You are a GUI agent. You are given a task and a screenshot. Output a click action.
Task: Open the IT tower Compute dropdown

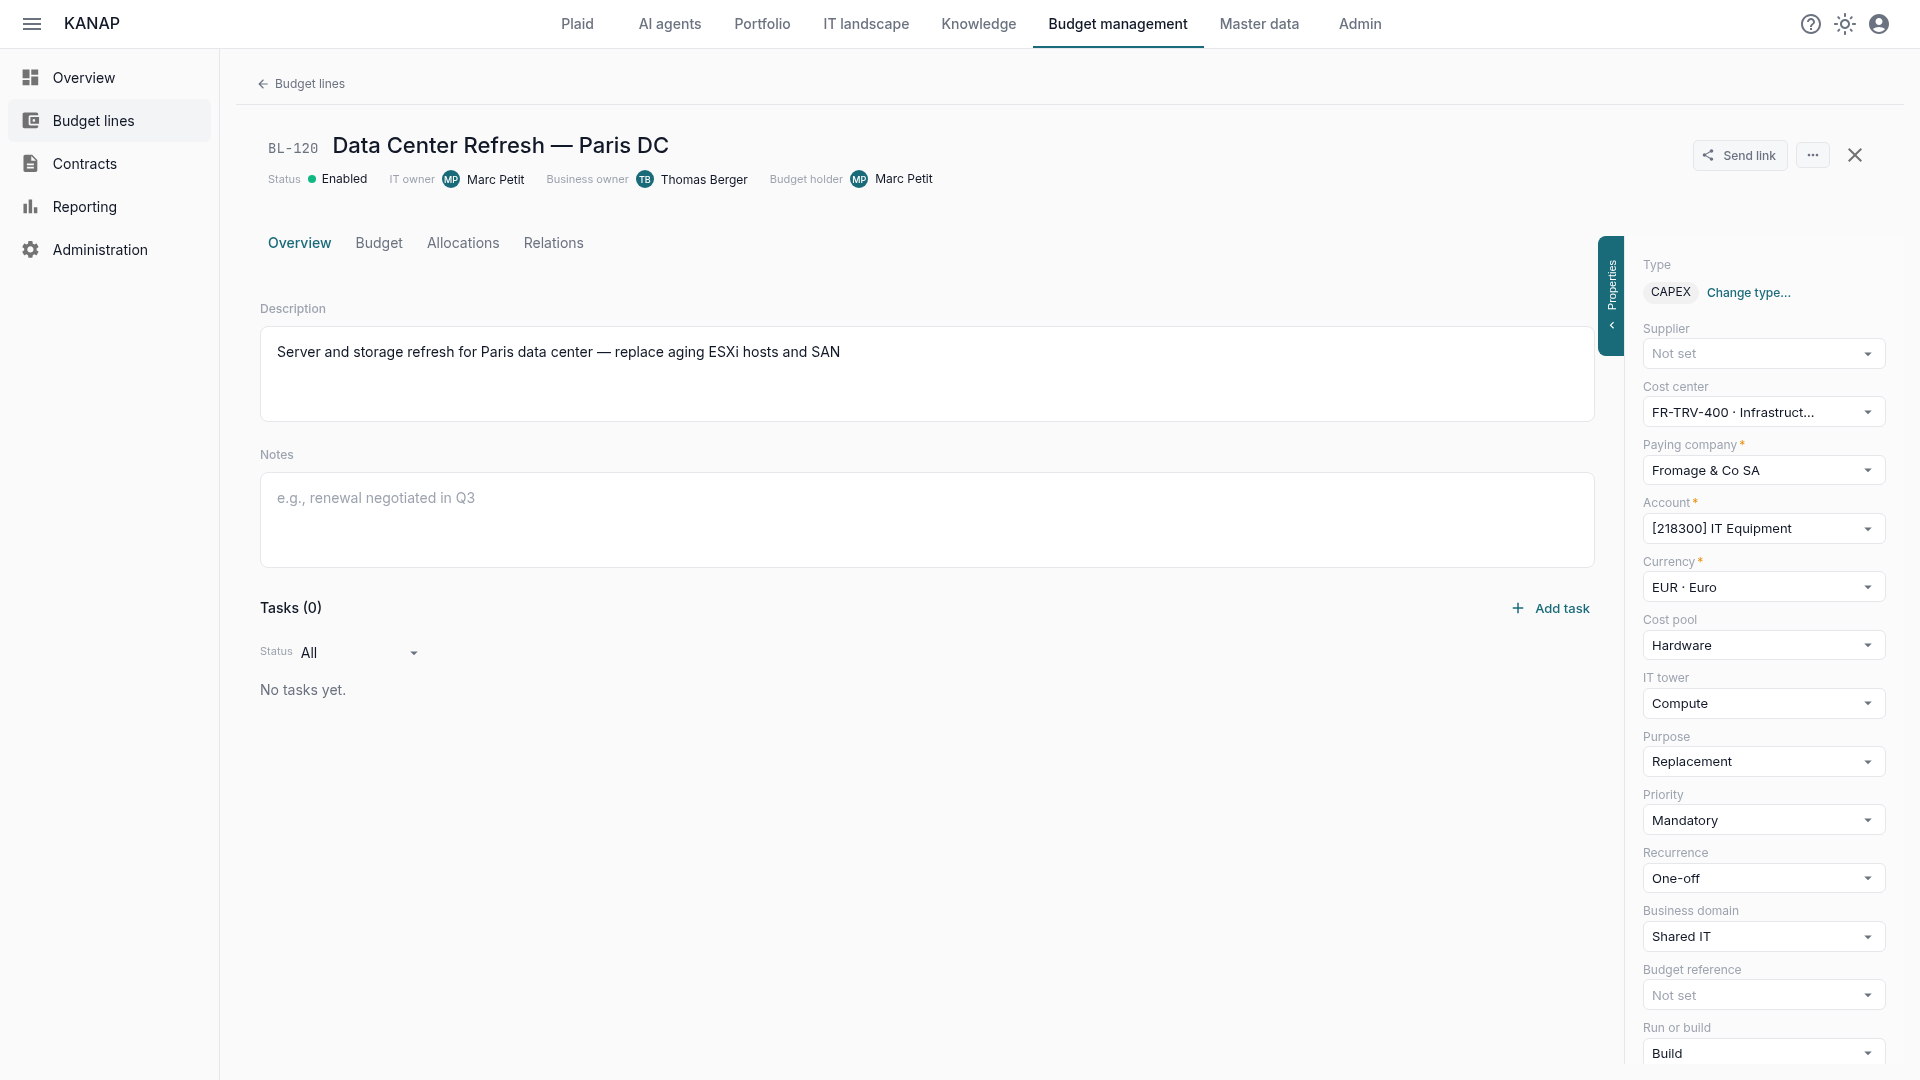(x=1764, y=704)
